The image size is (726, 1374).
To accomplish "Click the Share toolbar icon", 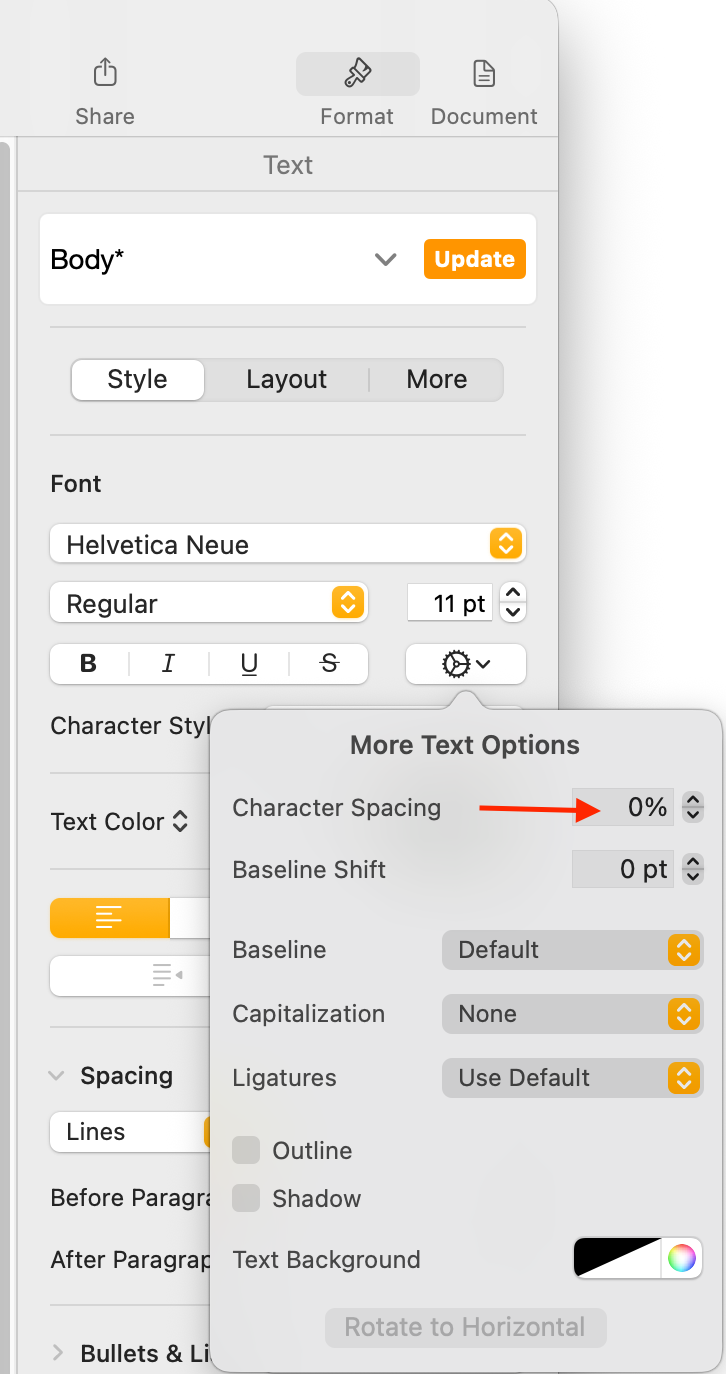I will tap(105, 73).
